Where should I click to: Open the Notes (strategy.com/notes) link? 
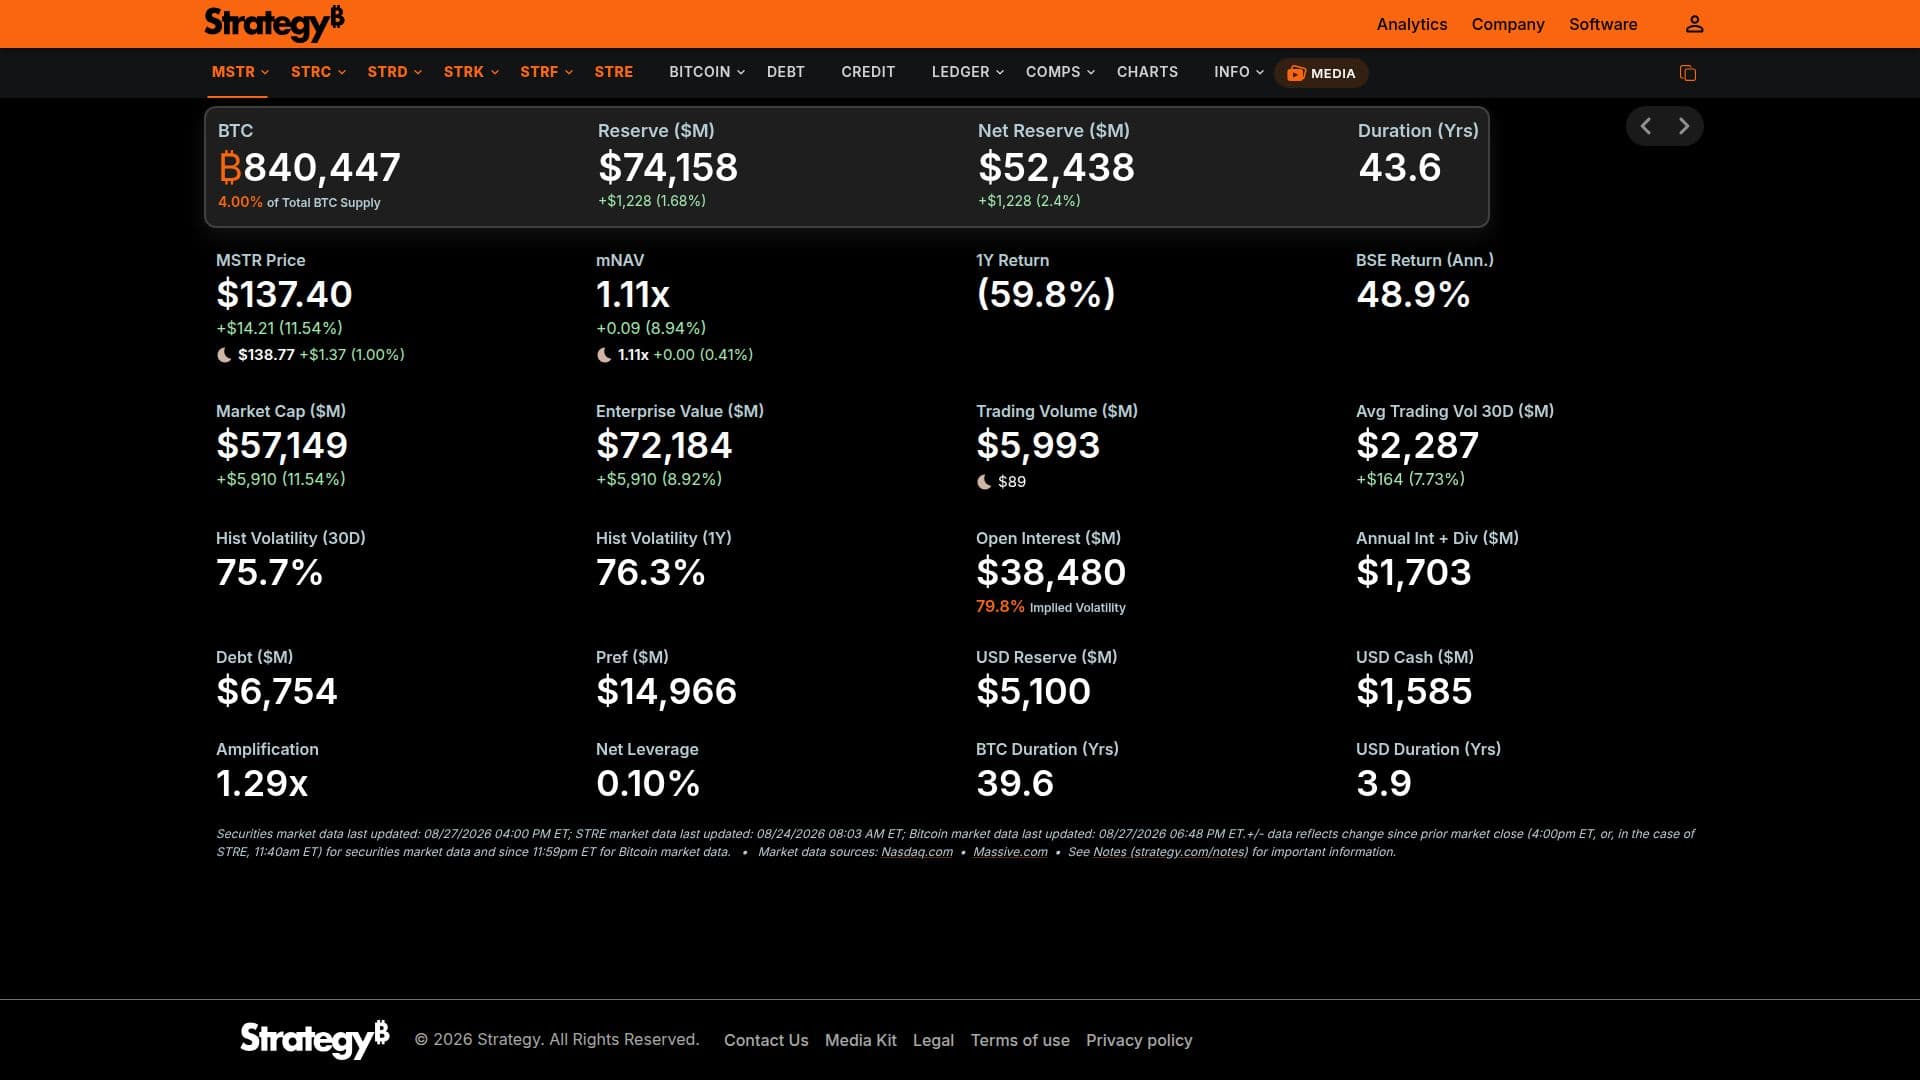point(1170,852)
